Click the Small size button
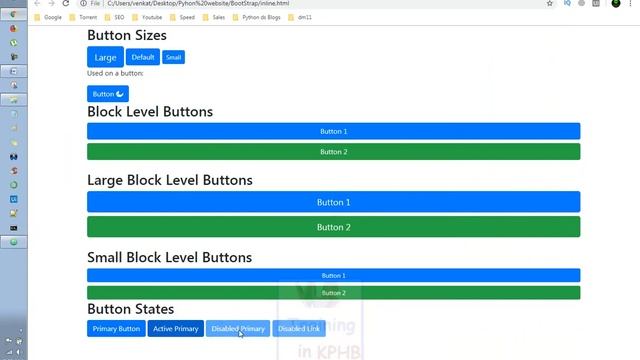Image resolution: width=640 pixels, height=360 pixels. [x=173, y=57]
